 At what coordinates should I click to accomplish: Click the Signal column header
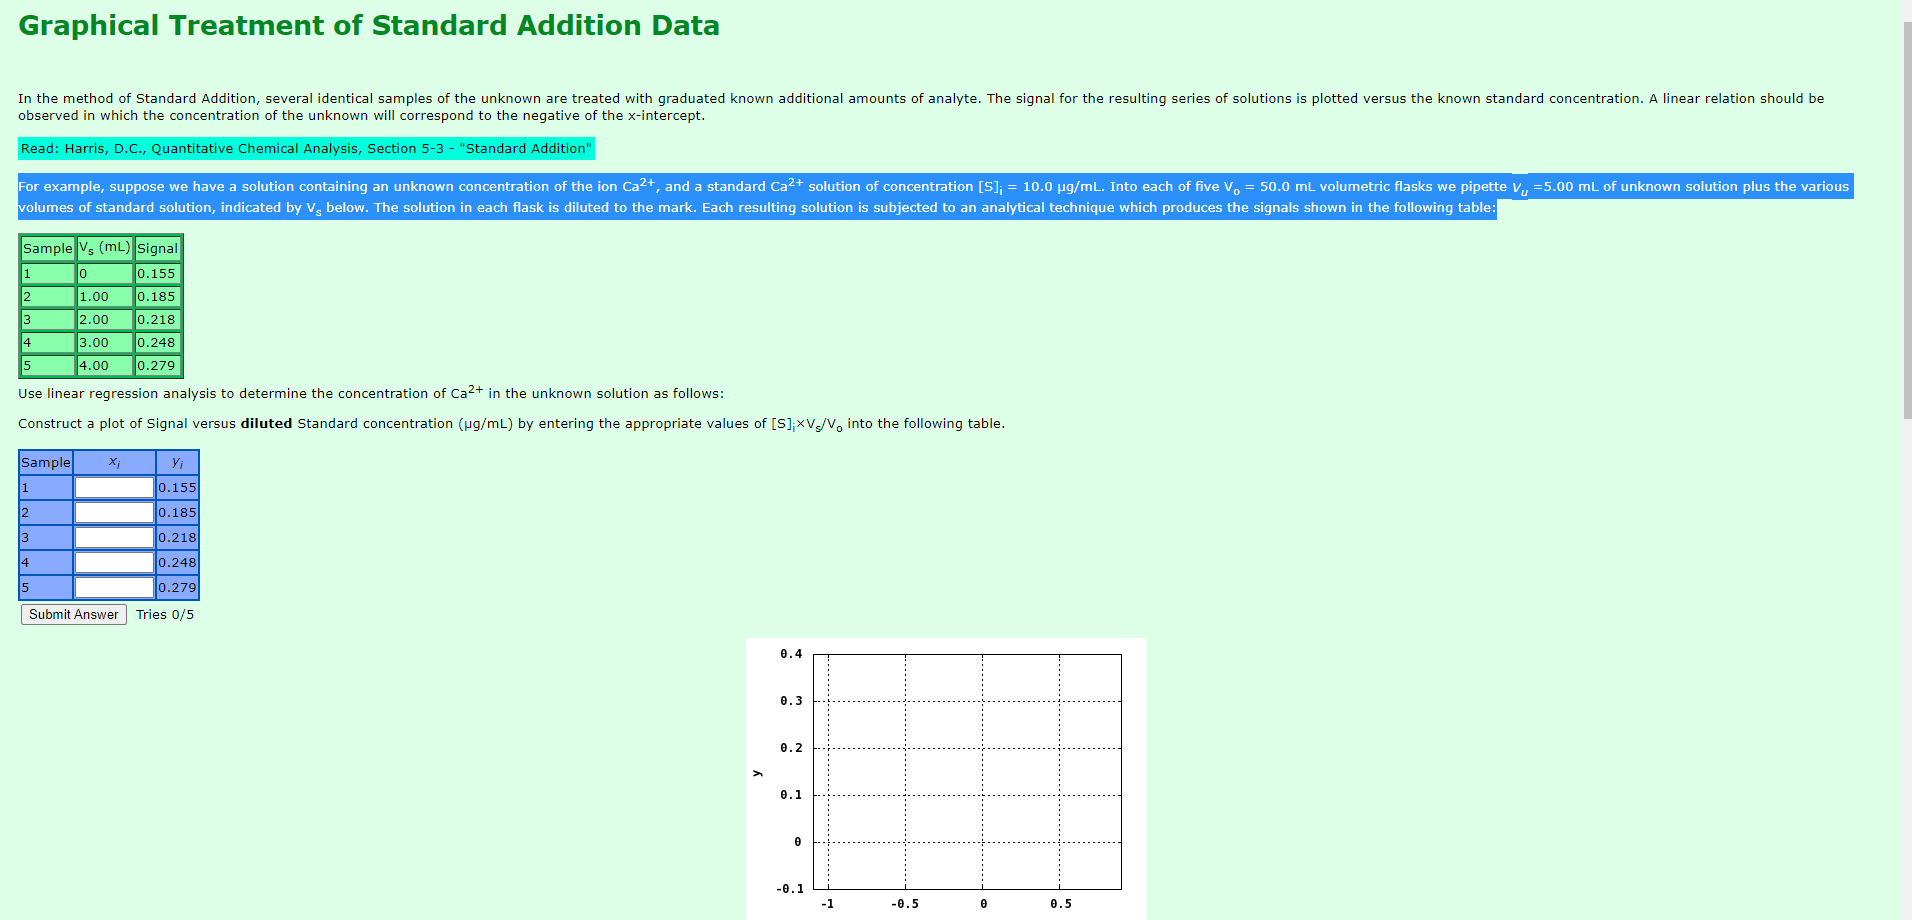[157, 248]
